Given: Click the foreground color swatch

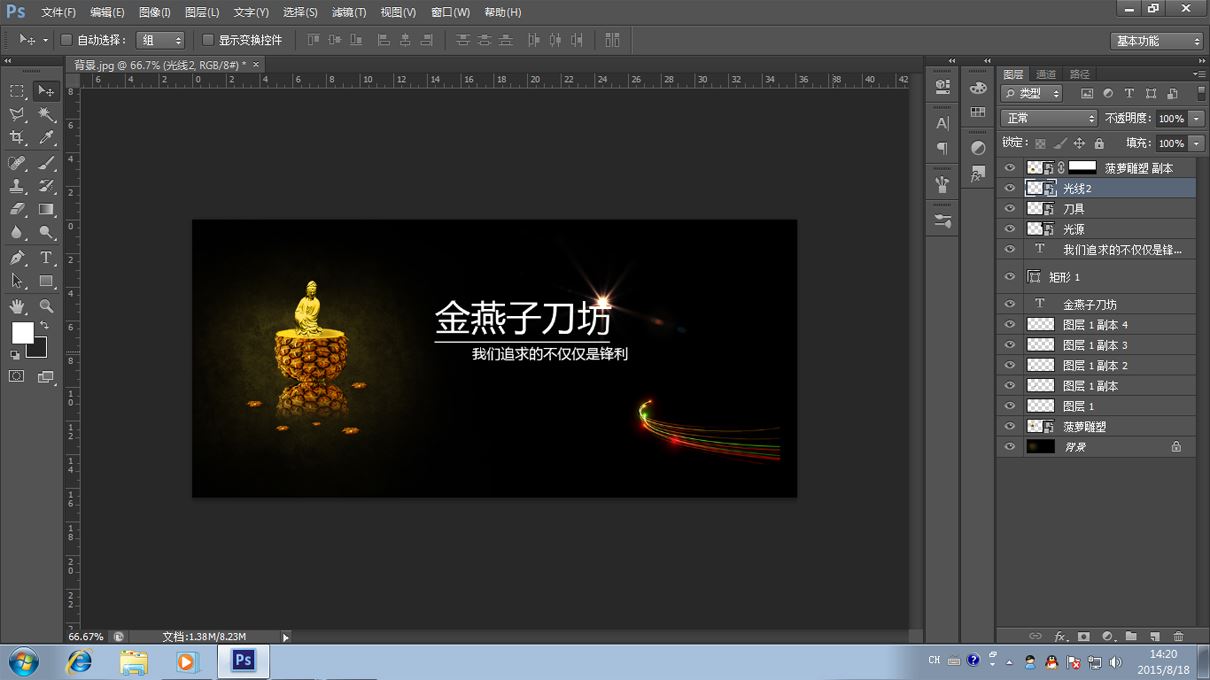Looking at the screenshot, I should 22,333.
